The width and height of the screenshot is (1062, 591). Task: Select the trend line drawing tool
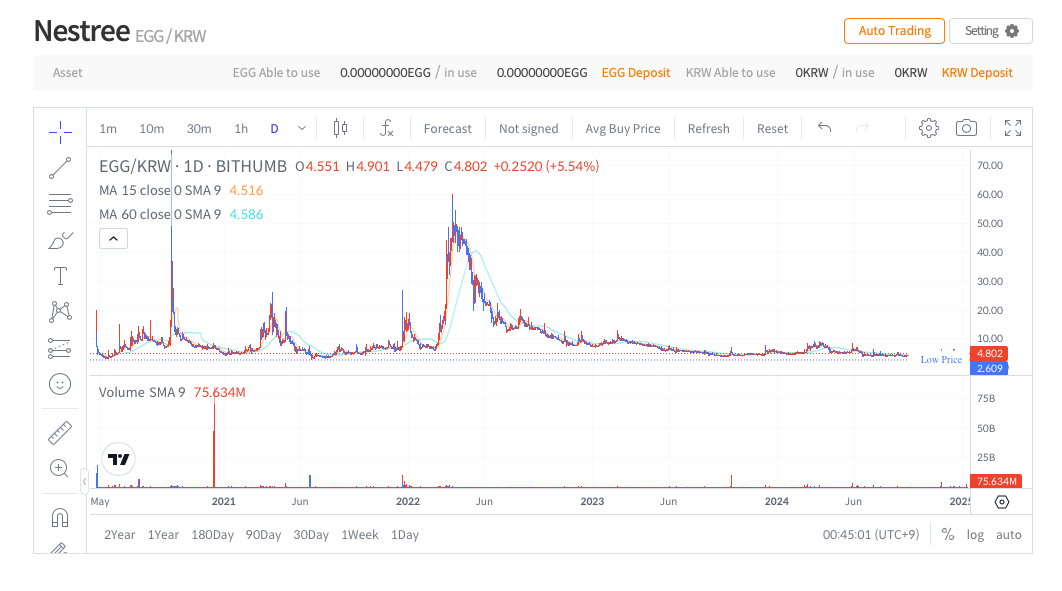[60, 168]
